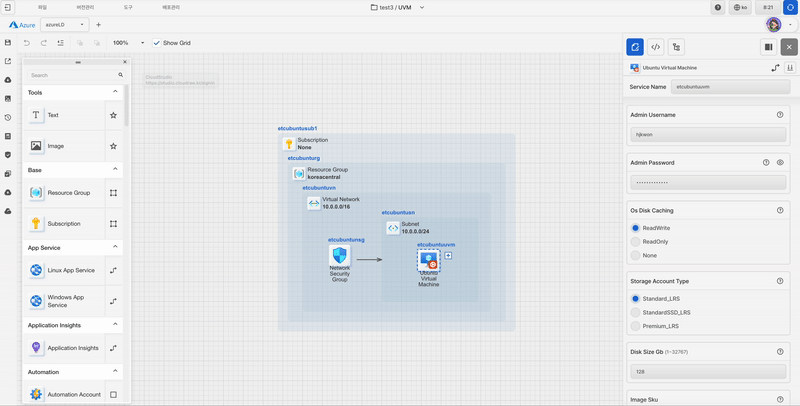Click the Network Security Group icon on the canvas
The height and width of the screenshot is (406, 800).
tap(339, 256)
